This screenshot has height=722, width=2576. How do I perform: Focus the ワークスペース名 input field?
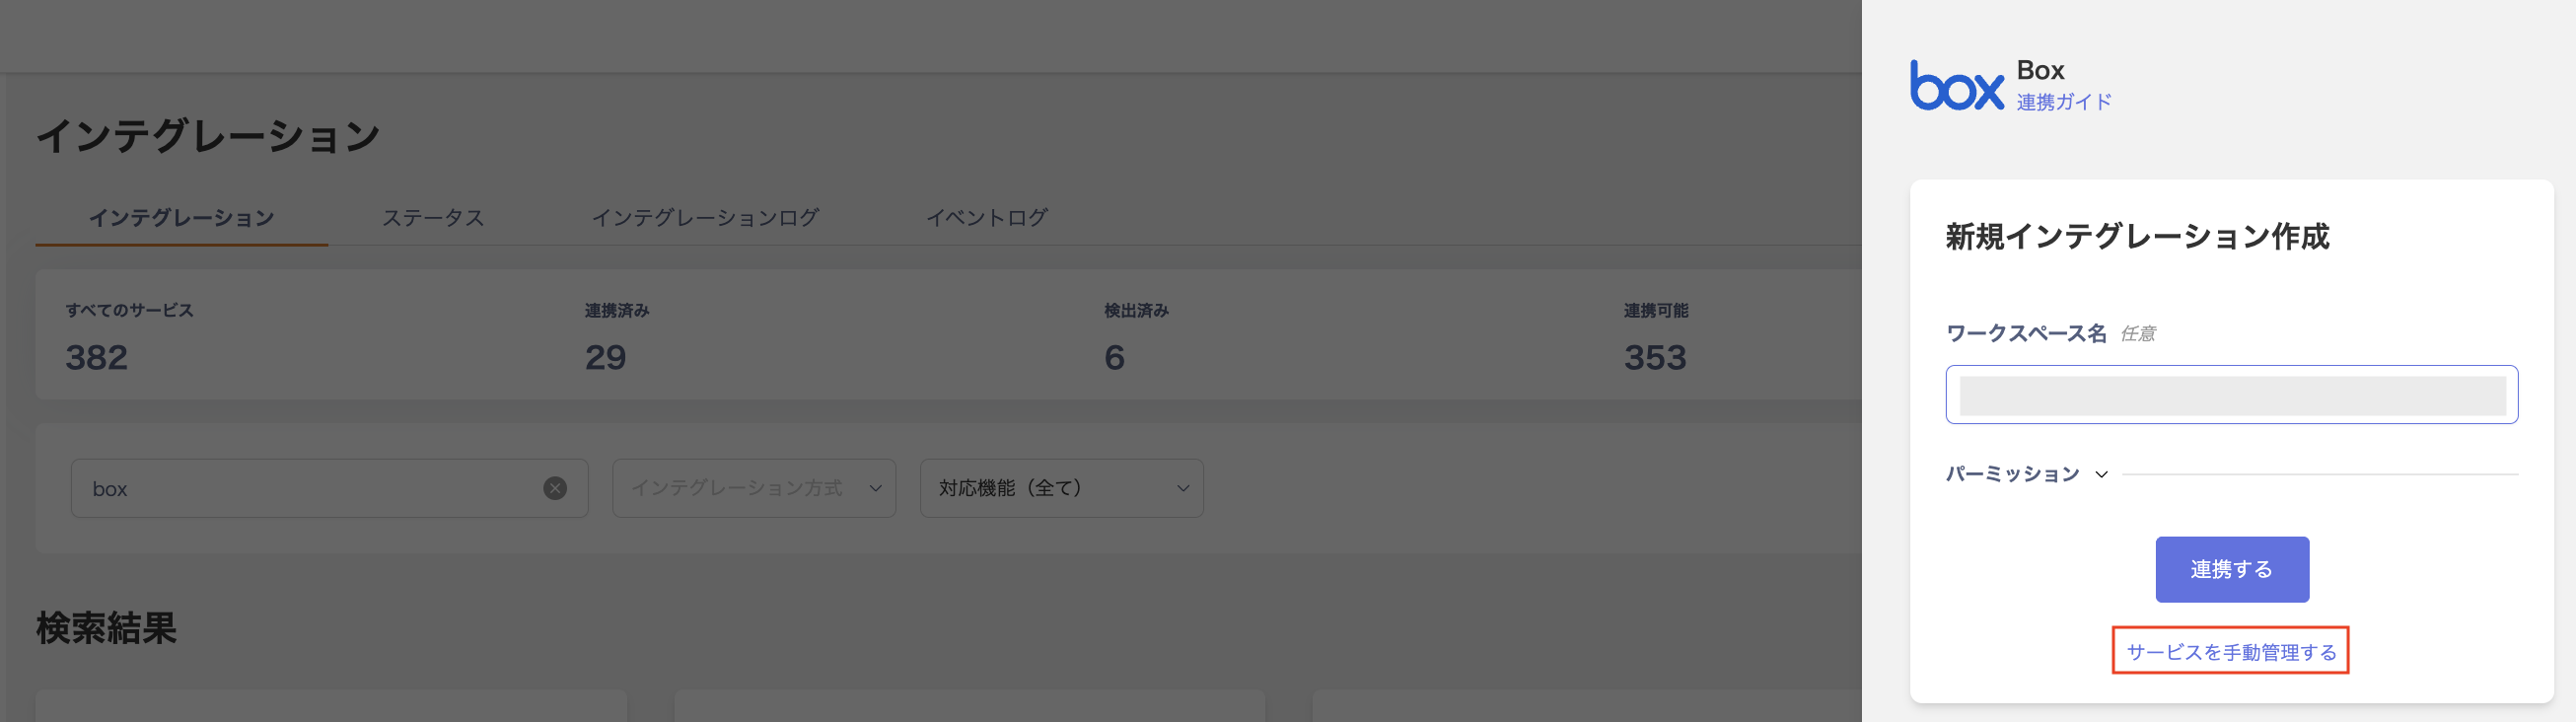coord(2231,395)
